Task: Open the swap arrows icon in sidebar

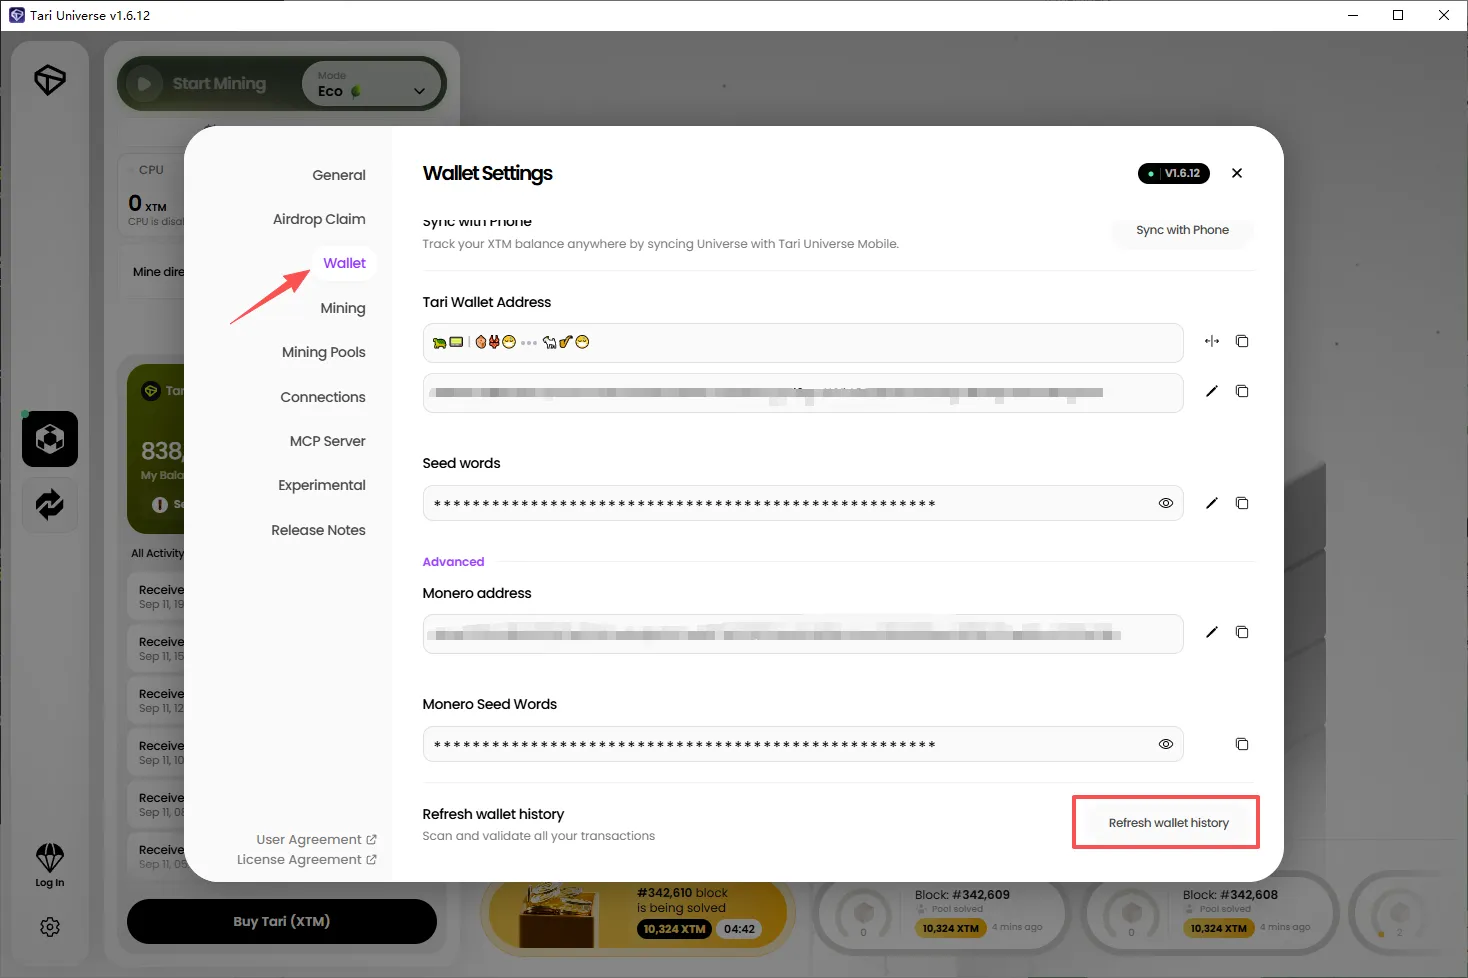Action: [50, 504]
